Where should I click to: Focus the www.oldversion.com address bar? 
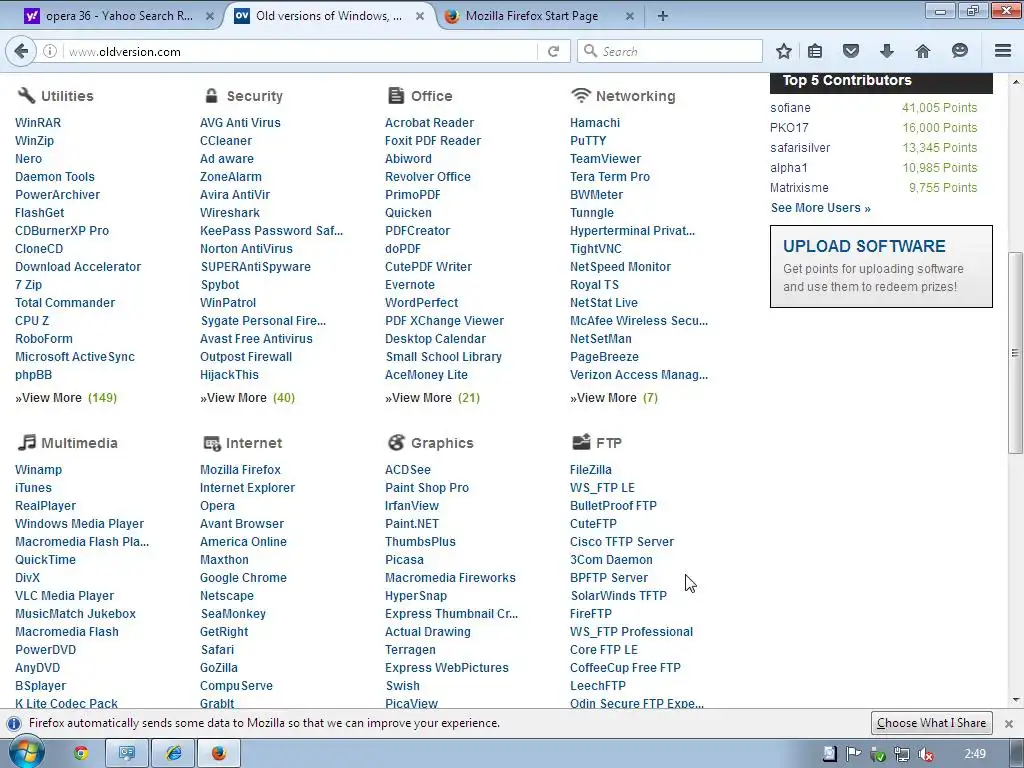pyautogui.click(x=300, y=52)
